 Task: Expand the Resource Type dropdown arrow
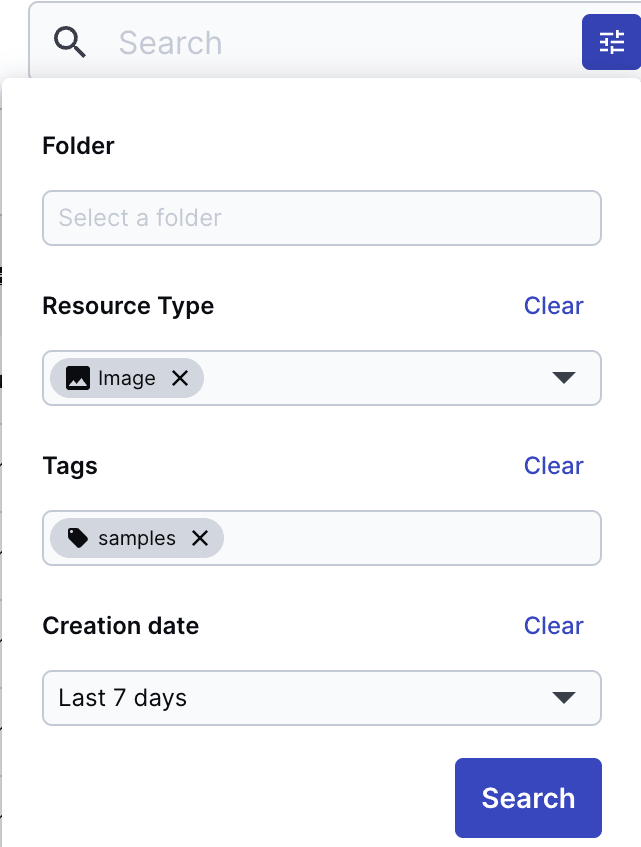coord(564,378)
